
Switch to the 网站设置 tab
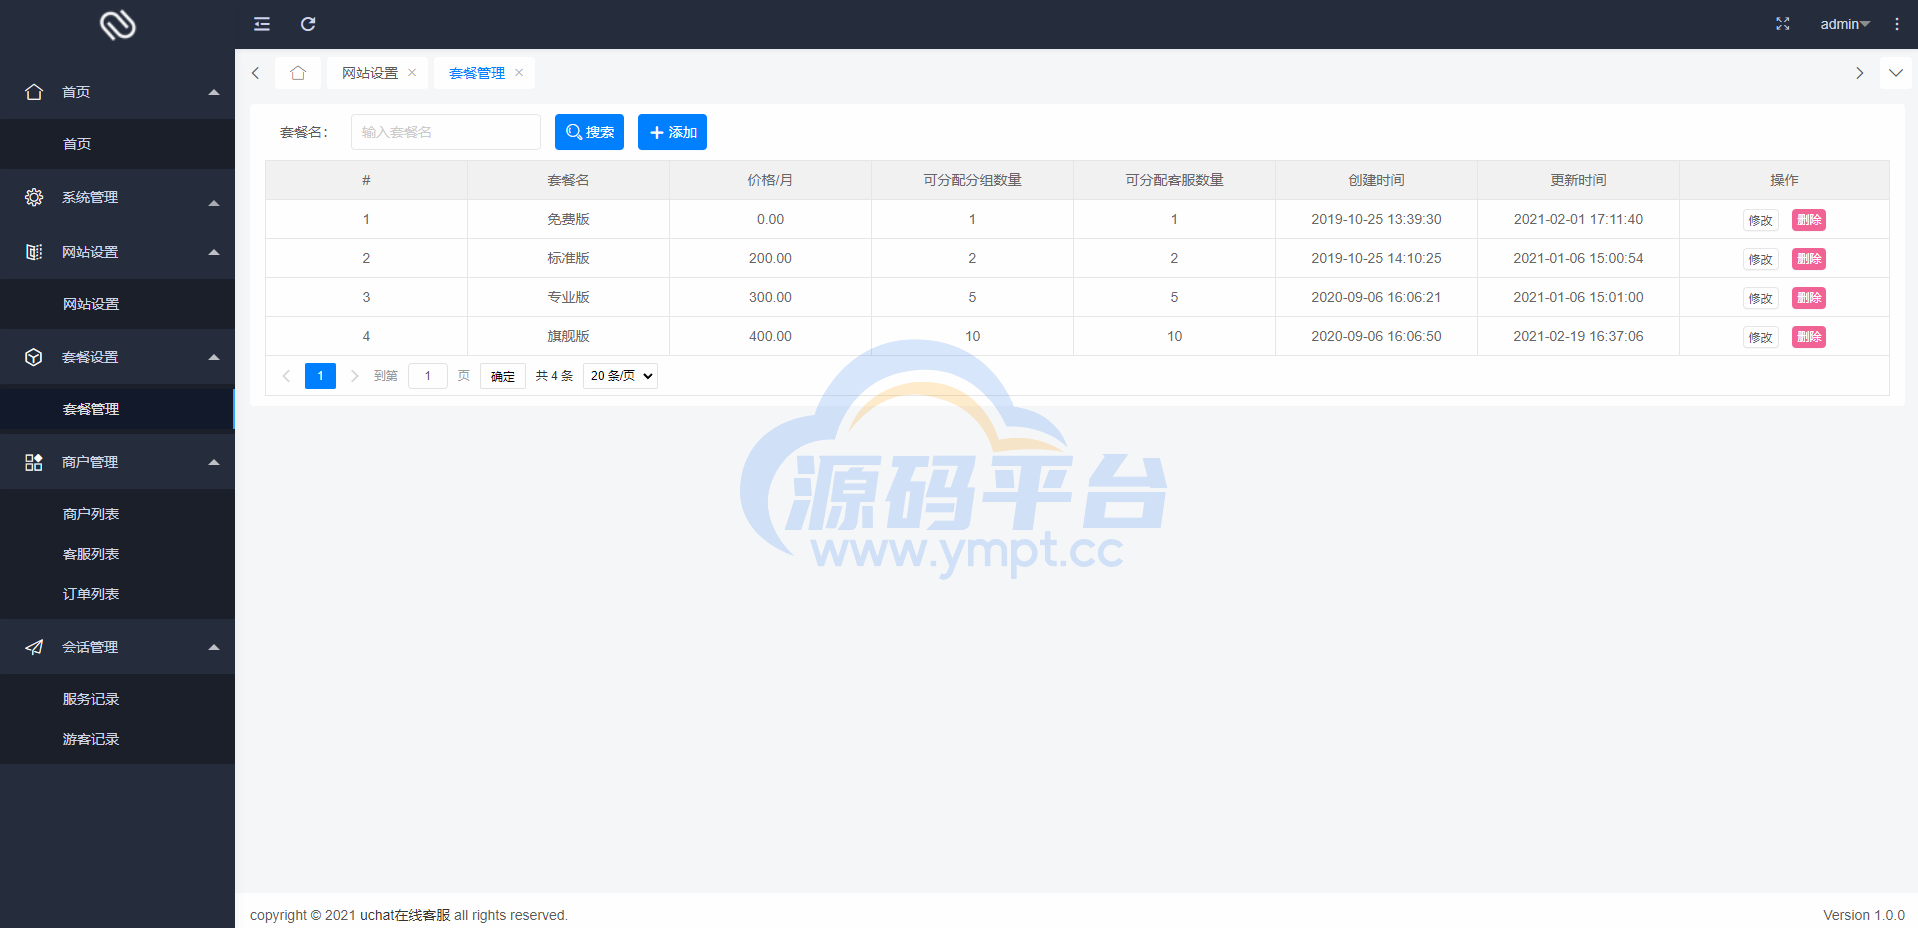[370, 73]
